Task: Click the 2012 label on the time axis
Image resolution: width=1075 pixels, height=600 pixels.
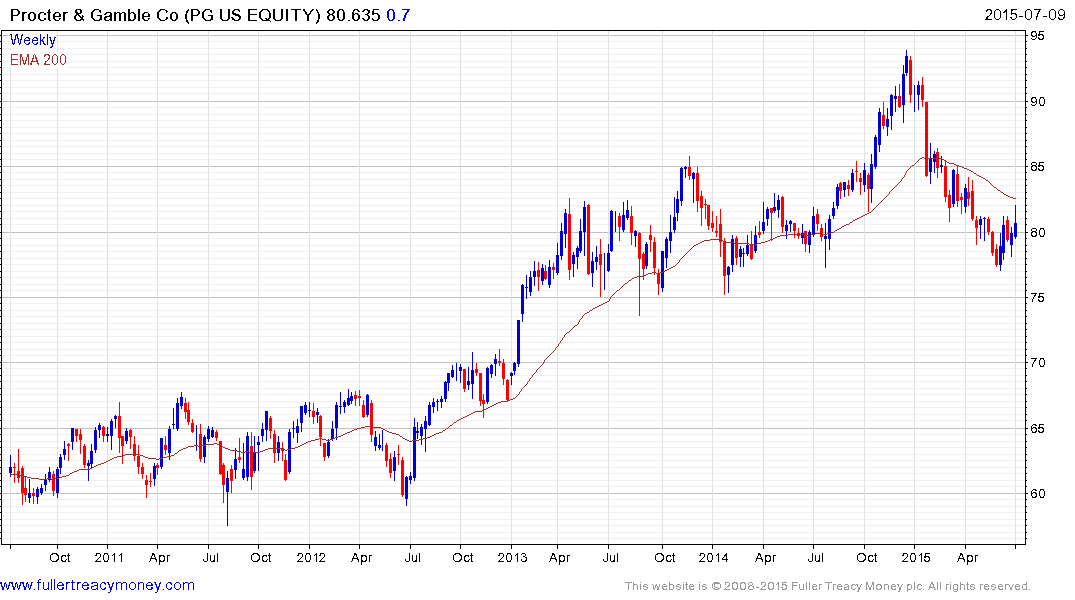Action: coord(311,557)
